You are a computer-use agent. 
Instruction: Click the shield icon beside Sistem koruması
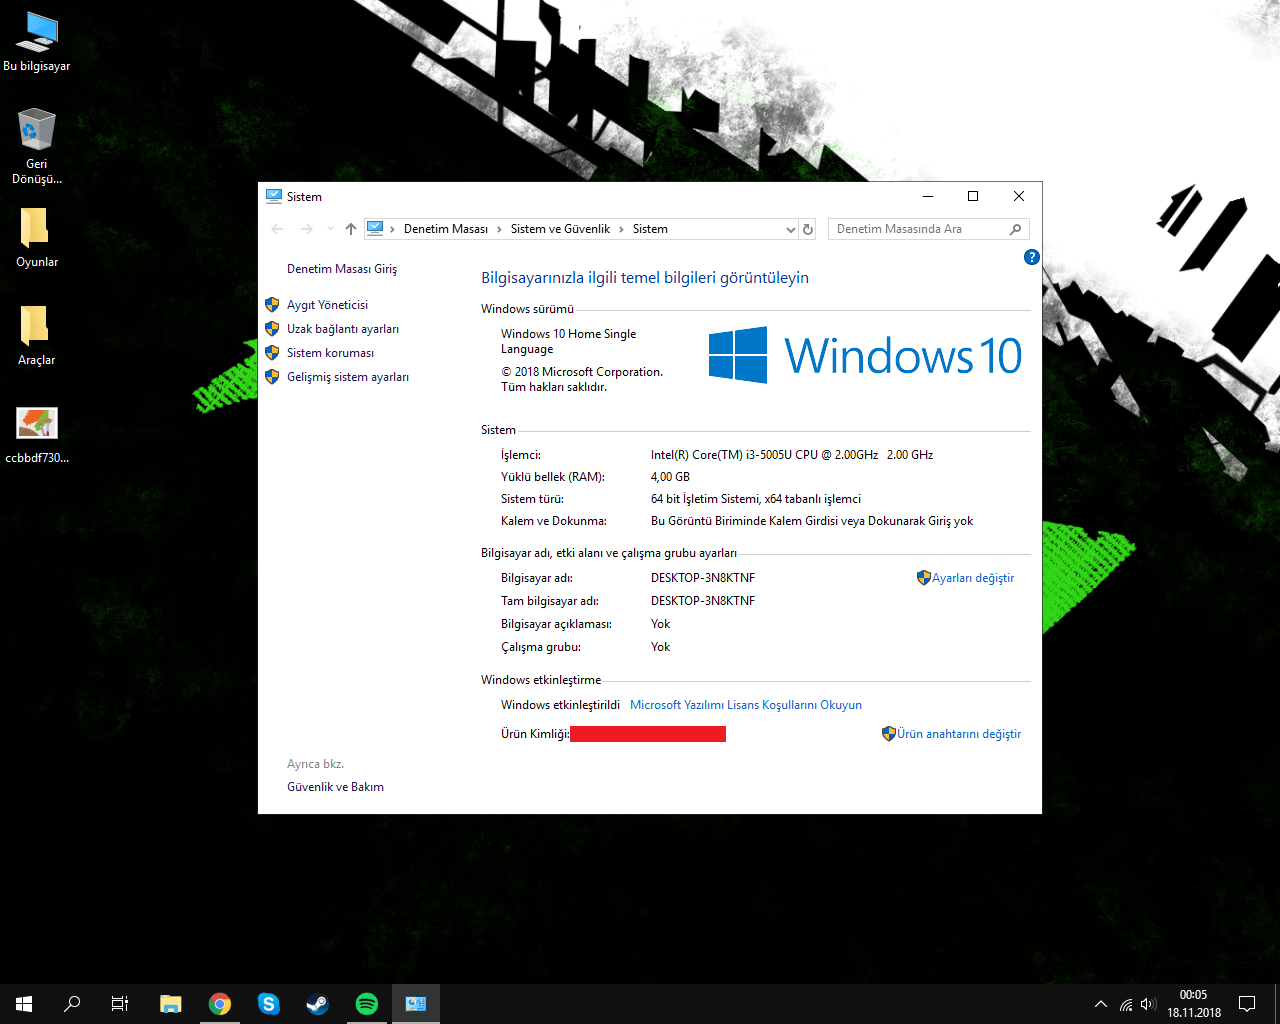pyautogui.click(x=272, y=352)
